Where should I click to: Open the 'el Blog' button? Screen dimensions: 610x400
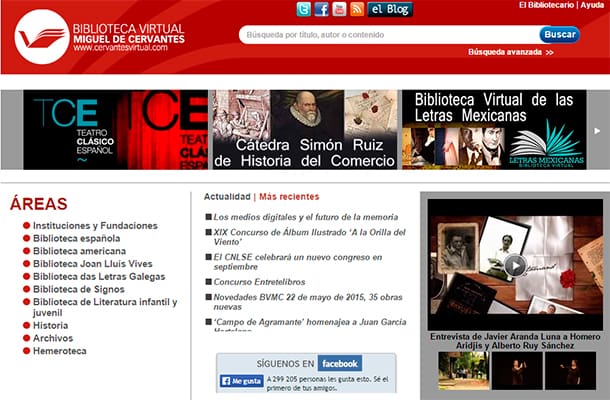pyautogui.click(x=390, y=9)
